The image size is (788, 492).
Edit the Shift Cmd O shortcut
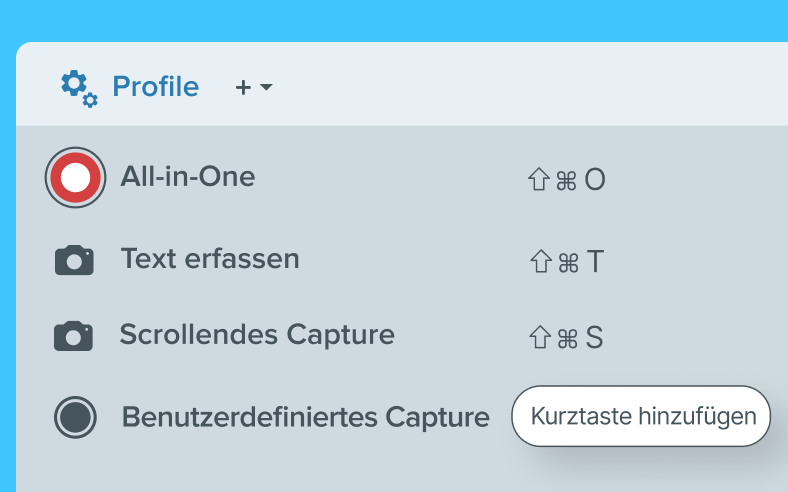click(566, 179)
